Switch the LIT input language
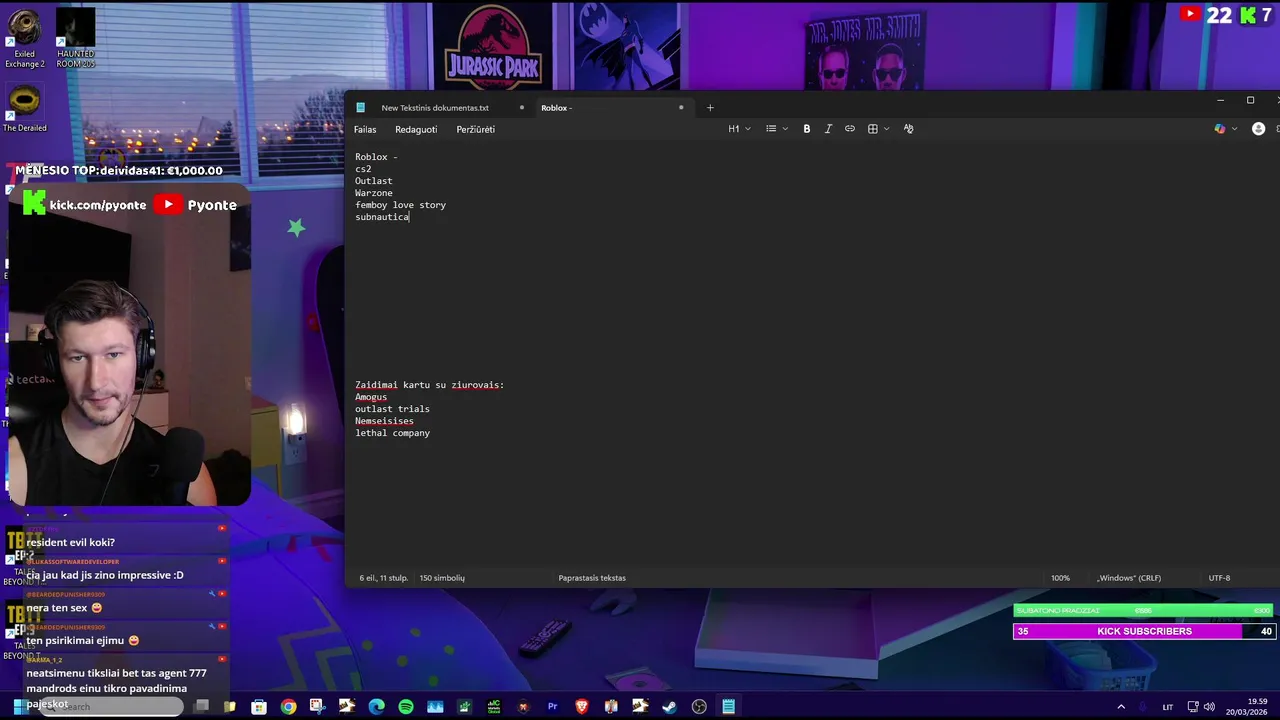The image size is (1280, 720). pyautogui.click(x=1167, y=707)
